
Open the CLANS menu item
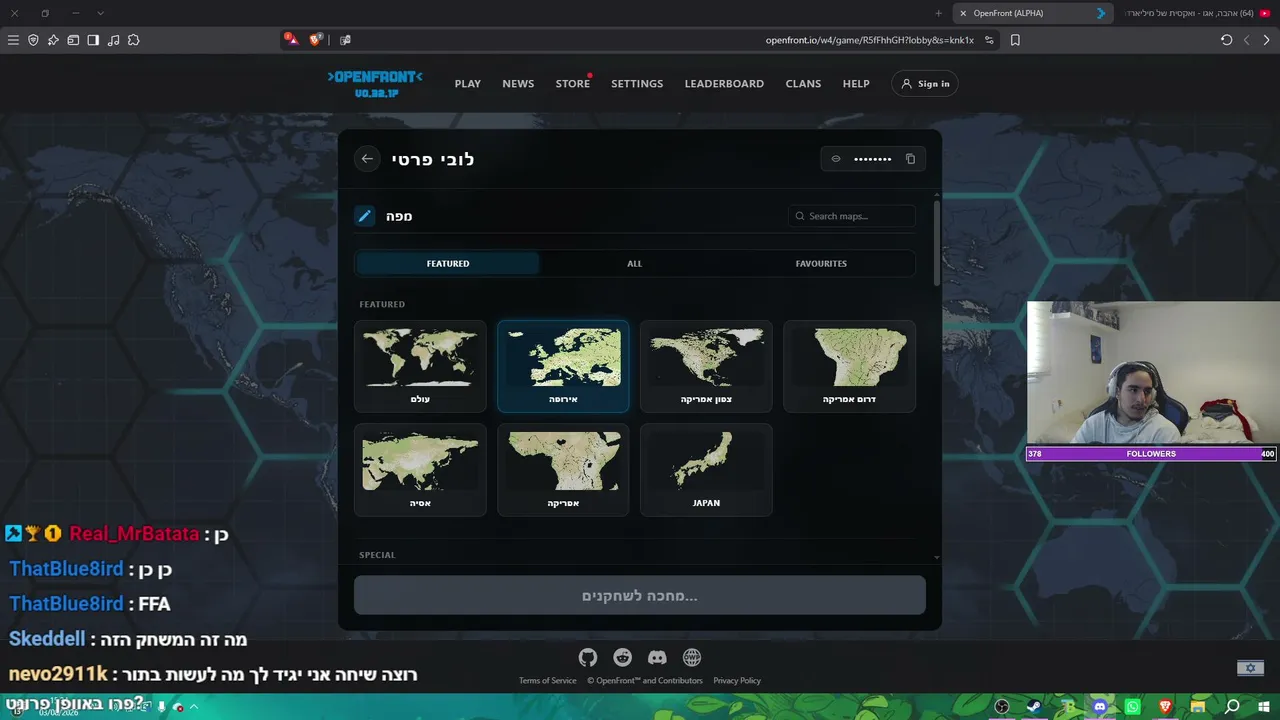pyautogui.click(x=803, y=84)
